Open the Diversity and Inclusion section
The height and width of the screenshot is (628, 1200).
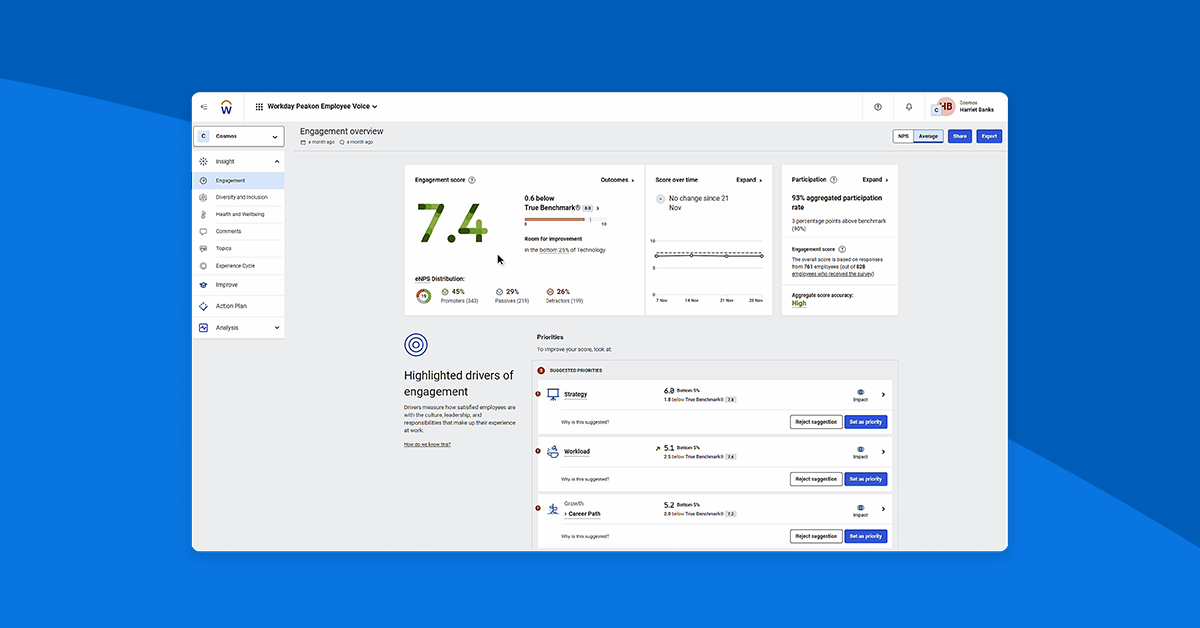[x=238, y=196]
